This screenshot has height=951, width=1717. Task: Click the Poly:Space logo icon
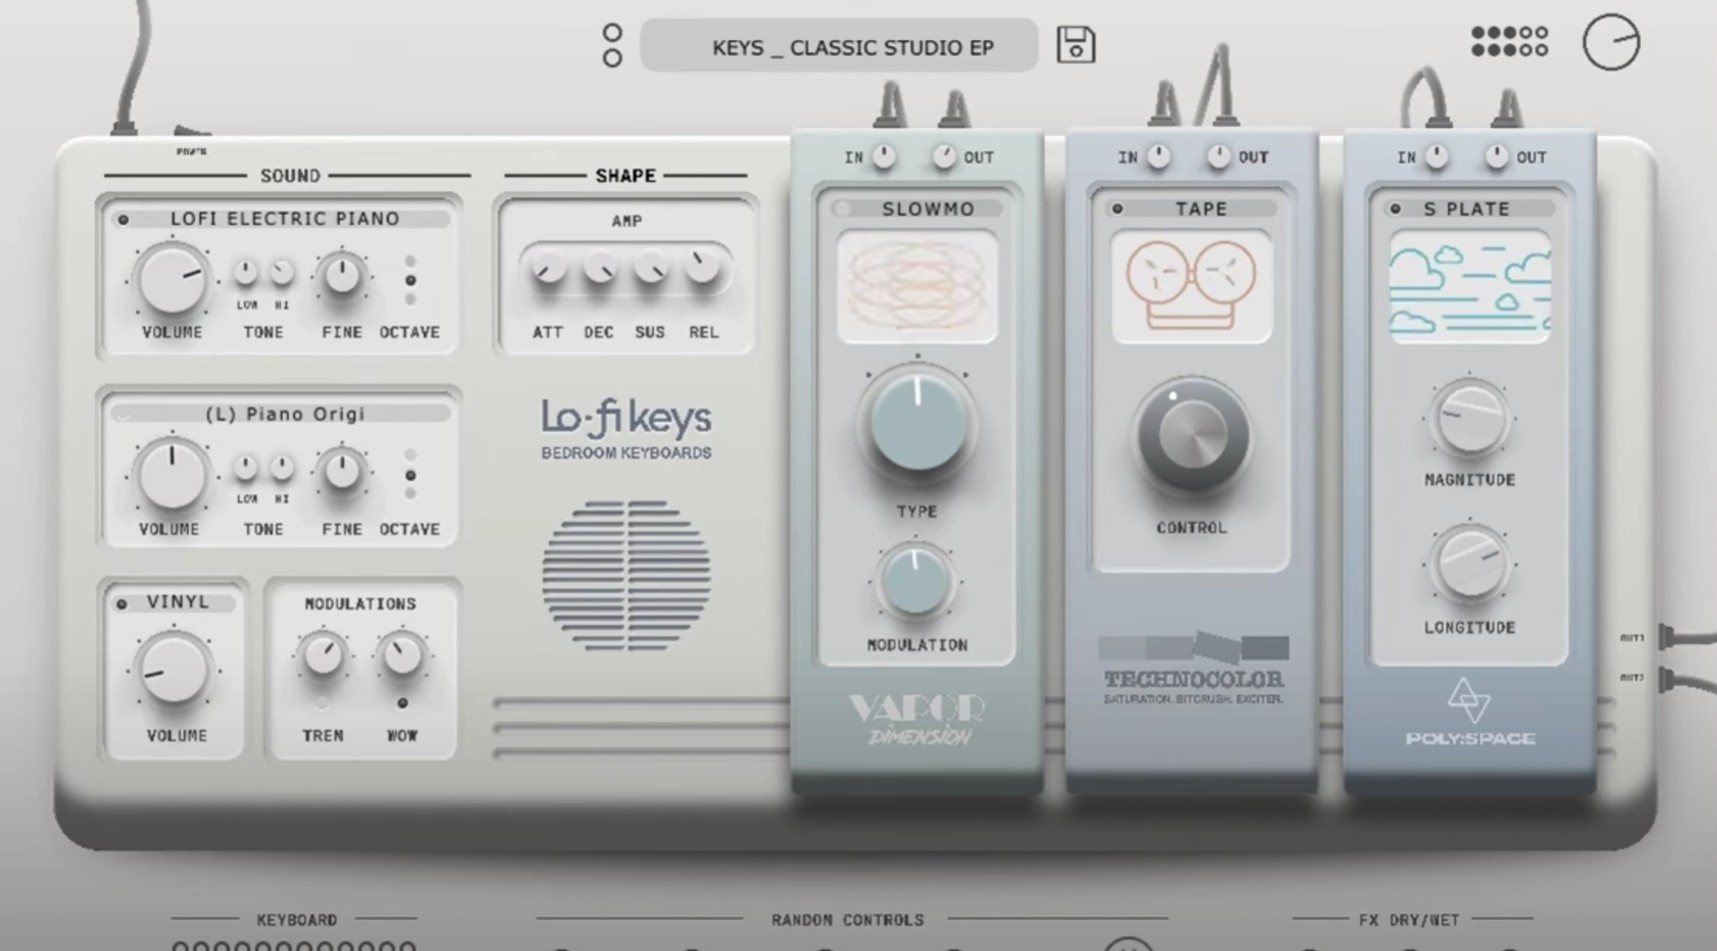pos(1469,701)
